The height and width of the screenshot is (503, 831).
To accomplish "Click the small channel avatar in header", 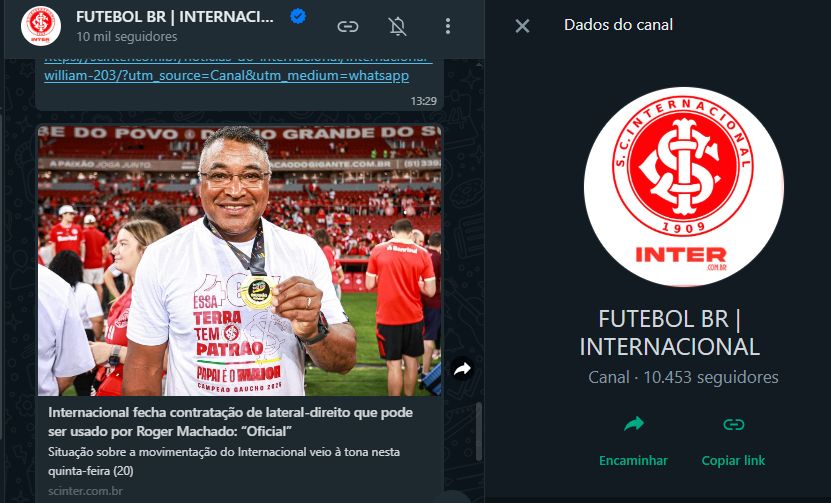I will pos(41,26).
